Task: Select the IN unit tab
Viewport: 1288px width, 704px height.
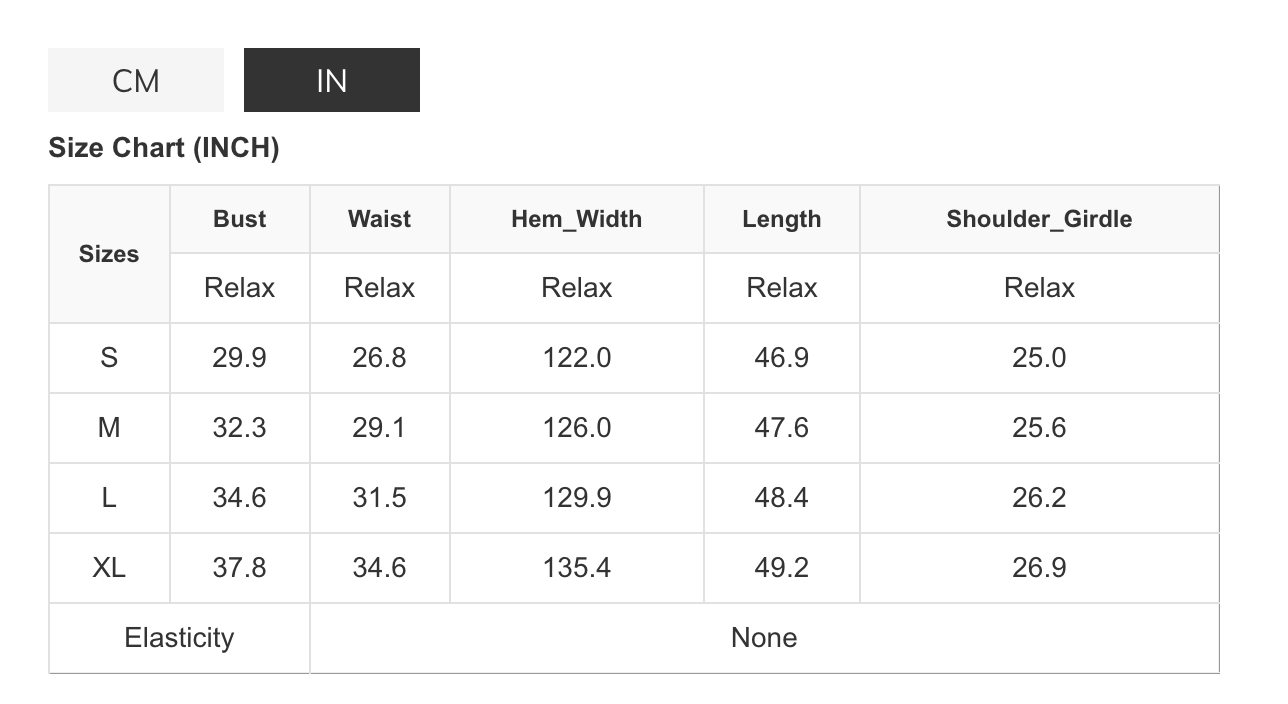Action: (331, 80)
